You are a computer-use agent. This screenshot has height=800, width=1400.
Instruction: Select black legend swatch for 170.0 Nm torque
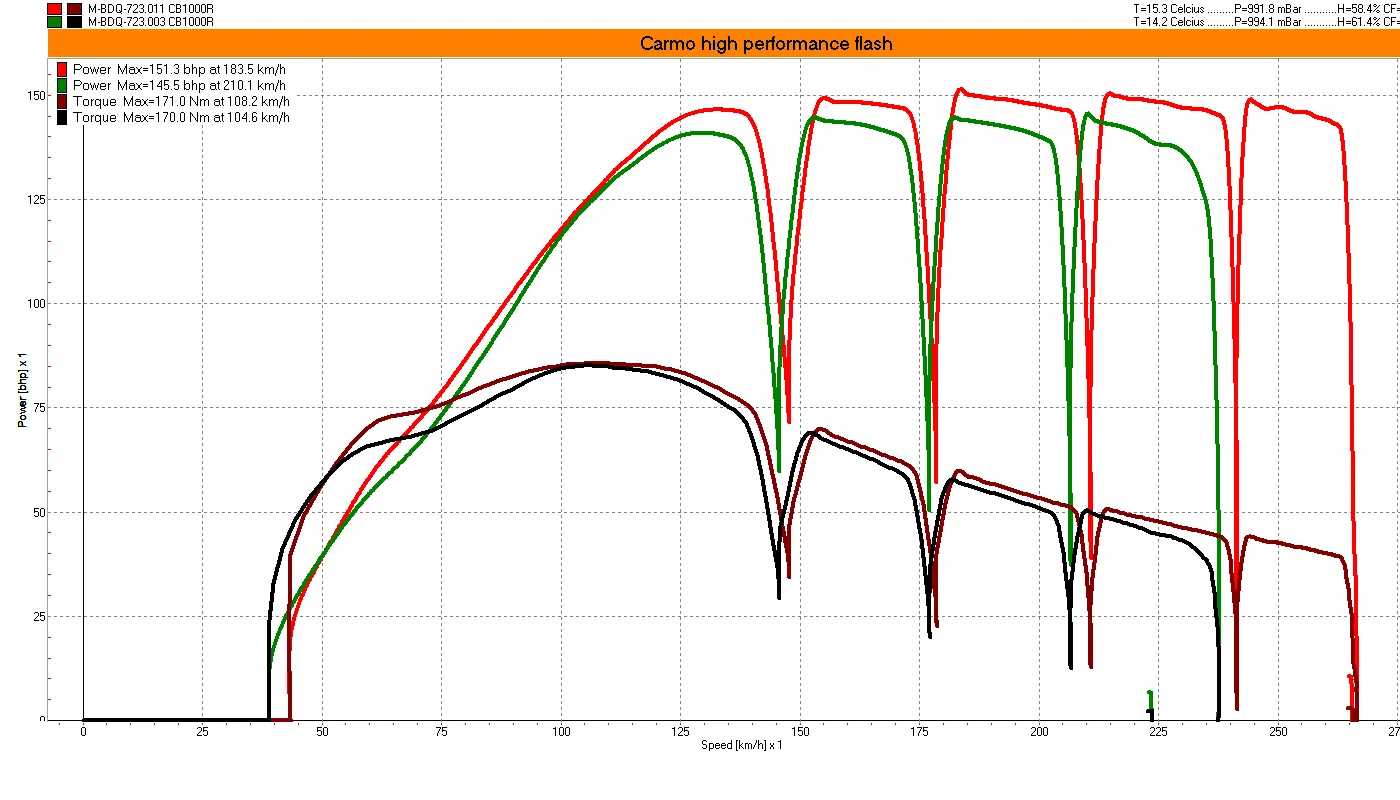coord(62,117)
